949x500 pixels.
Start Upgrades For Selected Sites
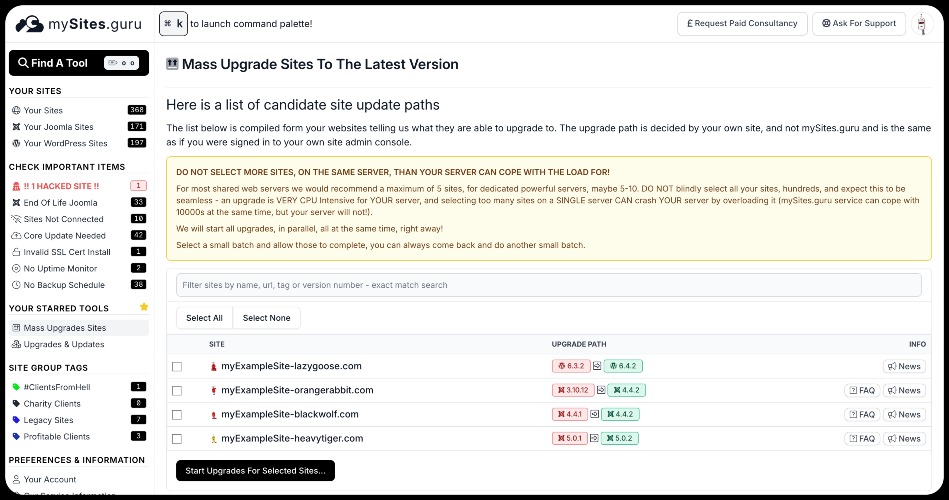pyautogui.click(x=255, y=470)
